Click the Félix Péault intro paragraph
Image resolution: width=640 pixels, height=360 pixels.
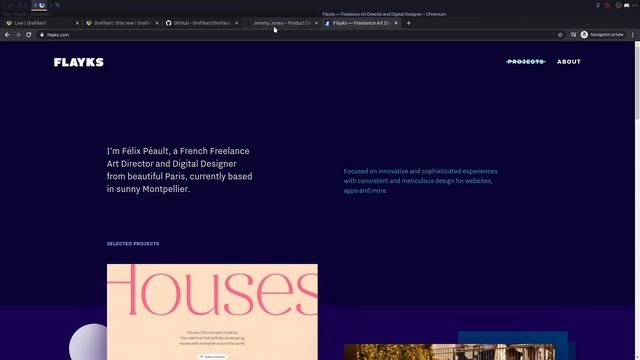[x=180, y=170]
